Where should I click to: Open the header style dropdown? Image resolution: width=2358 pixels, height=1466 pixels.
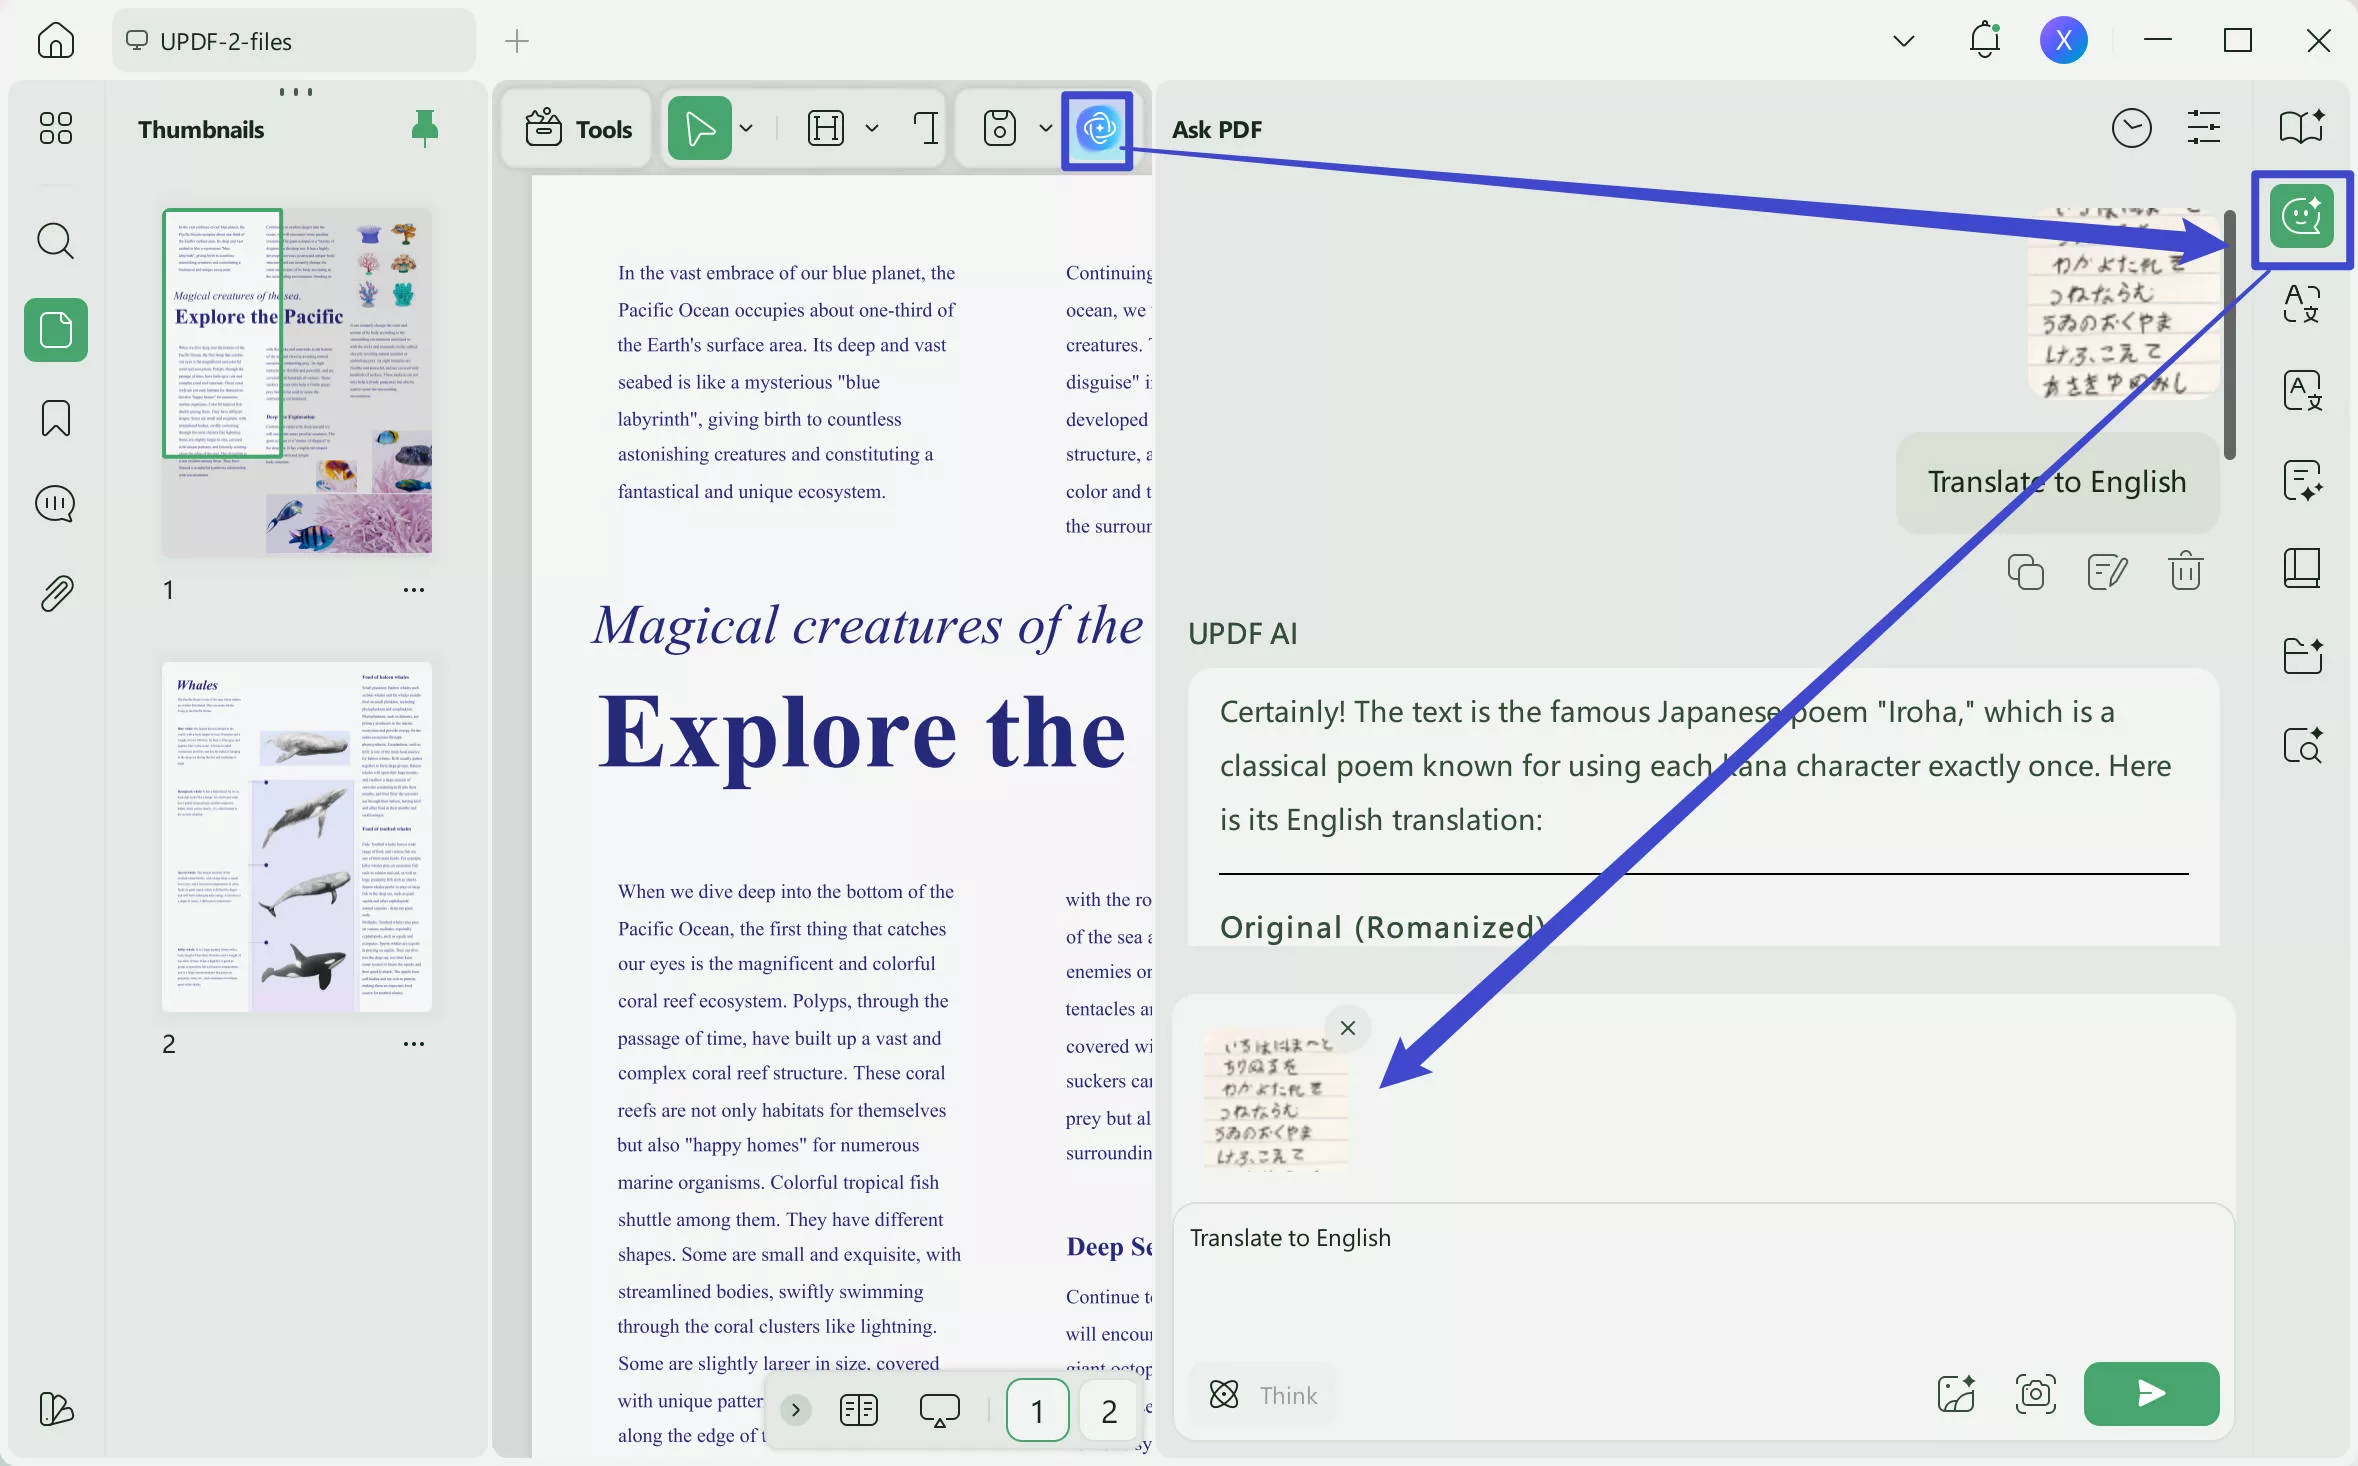(871, 128)
